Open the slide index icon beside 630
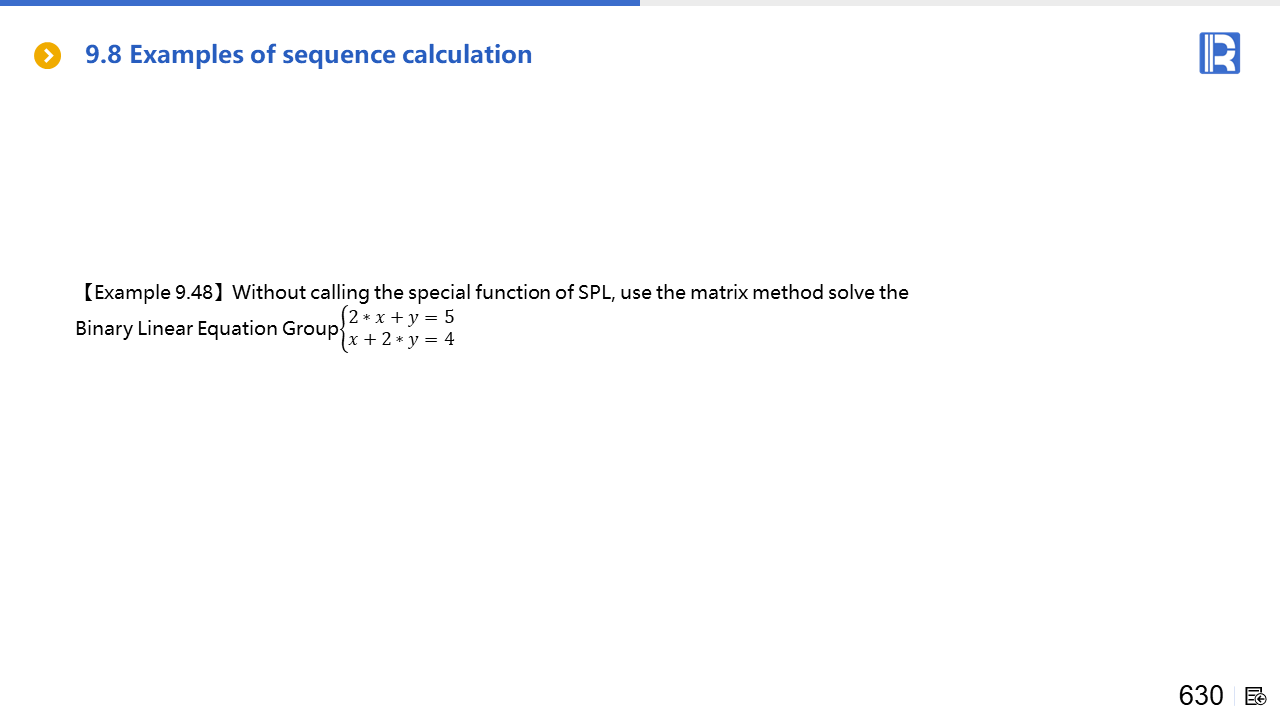Viewport: 1280px width, 720px height. pos(1256,696)
